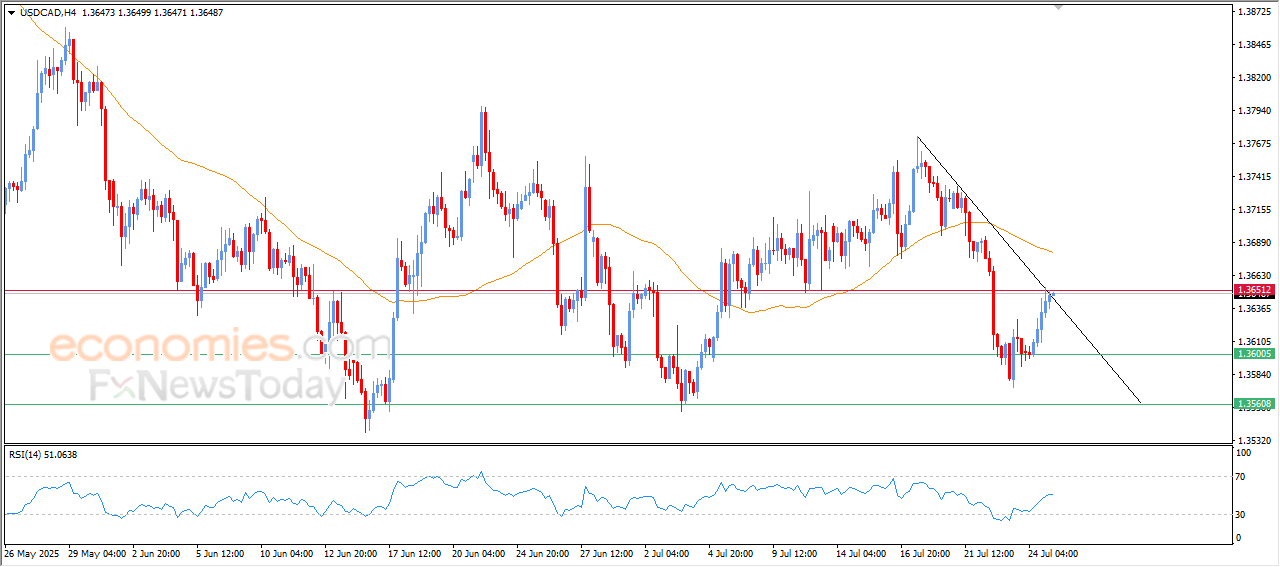Click the grey chart shift triangle marker
1280x567 pixels.
tap(1059, 7)
